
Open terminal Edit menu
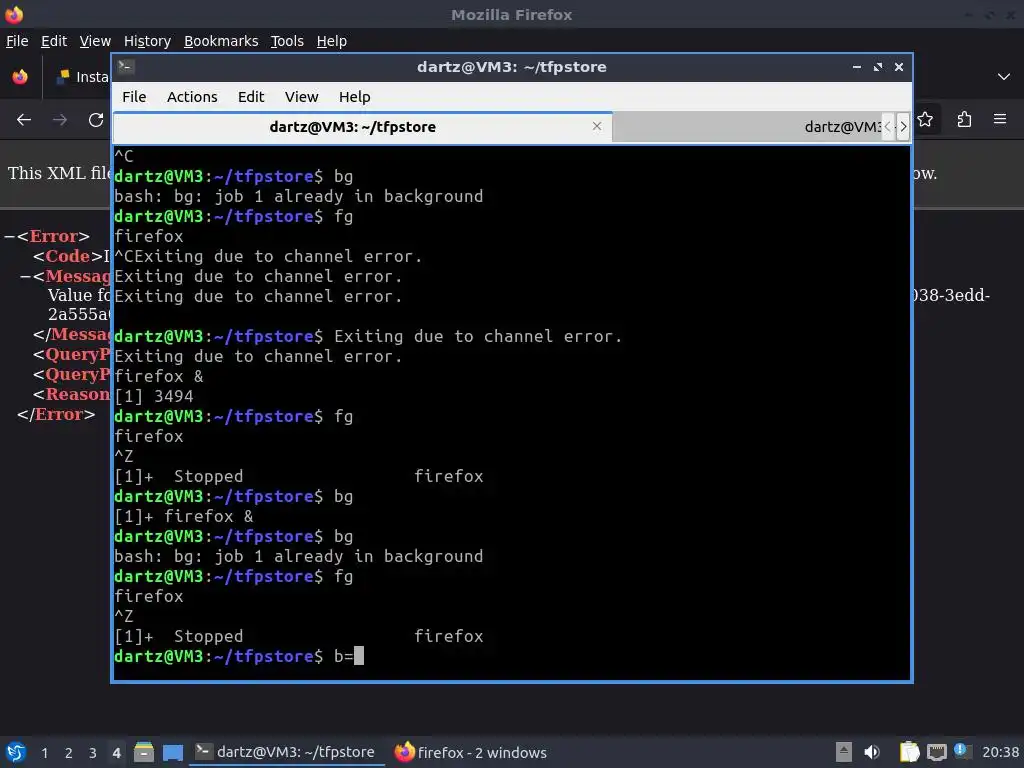pyautogui.click(x=251, y=97)
